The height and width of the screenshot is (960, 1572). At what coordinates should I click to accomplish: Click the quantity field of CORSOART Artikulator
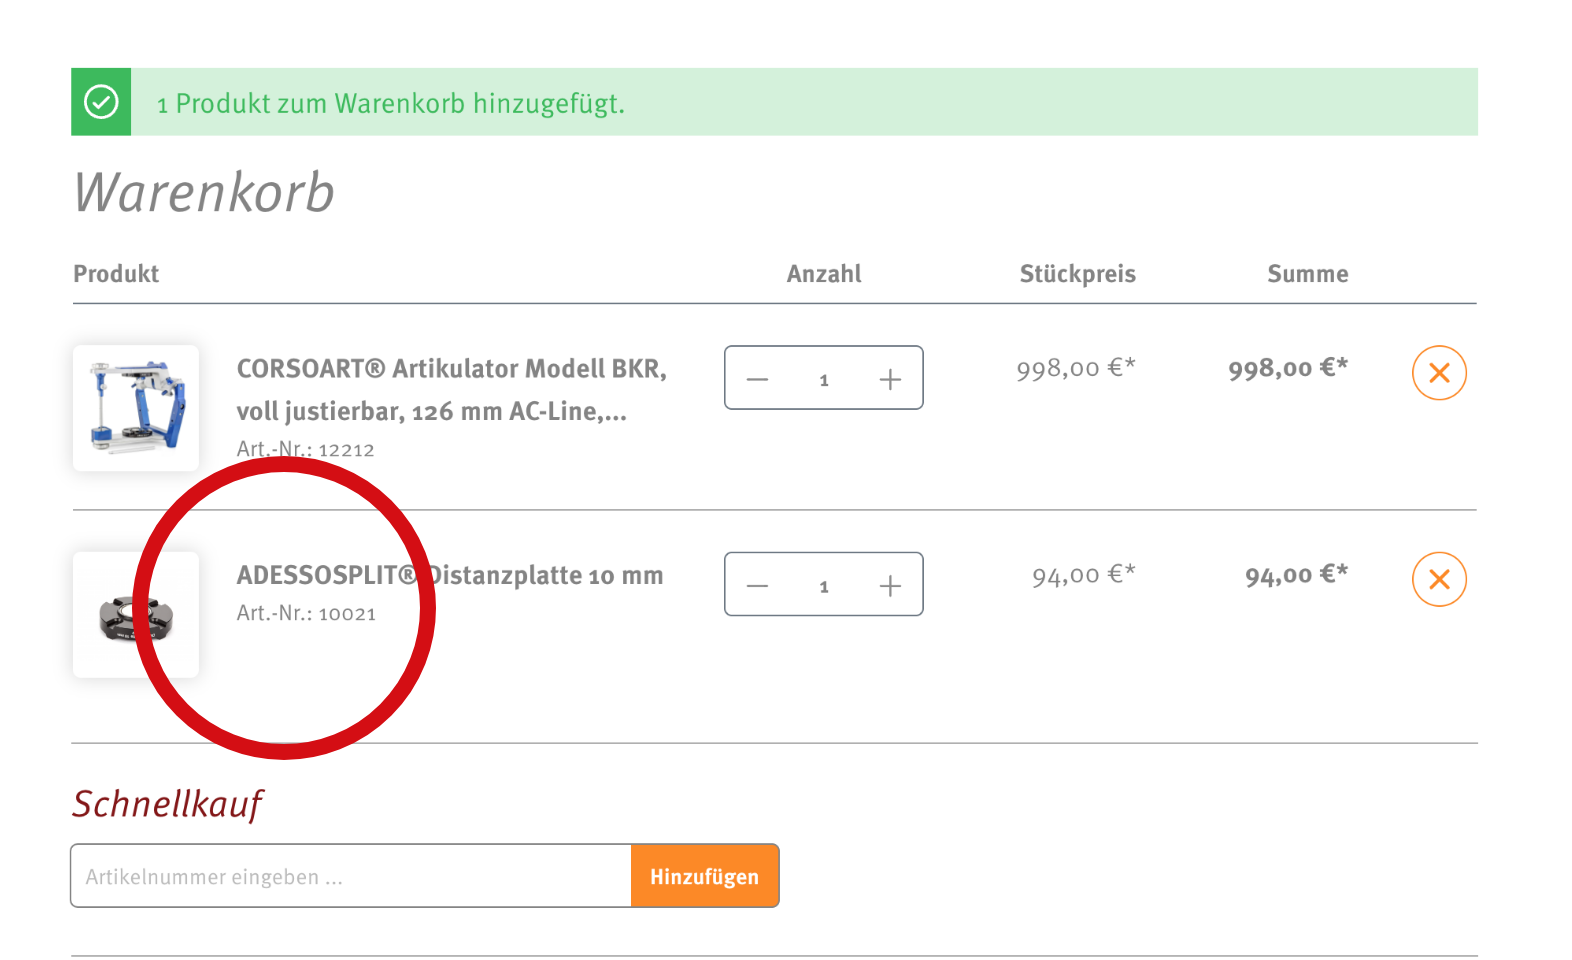pos(824,379)
